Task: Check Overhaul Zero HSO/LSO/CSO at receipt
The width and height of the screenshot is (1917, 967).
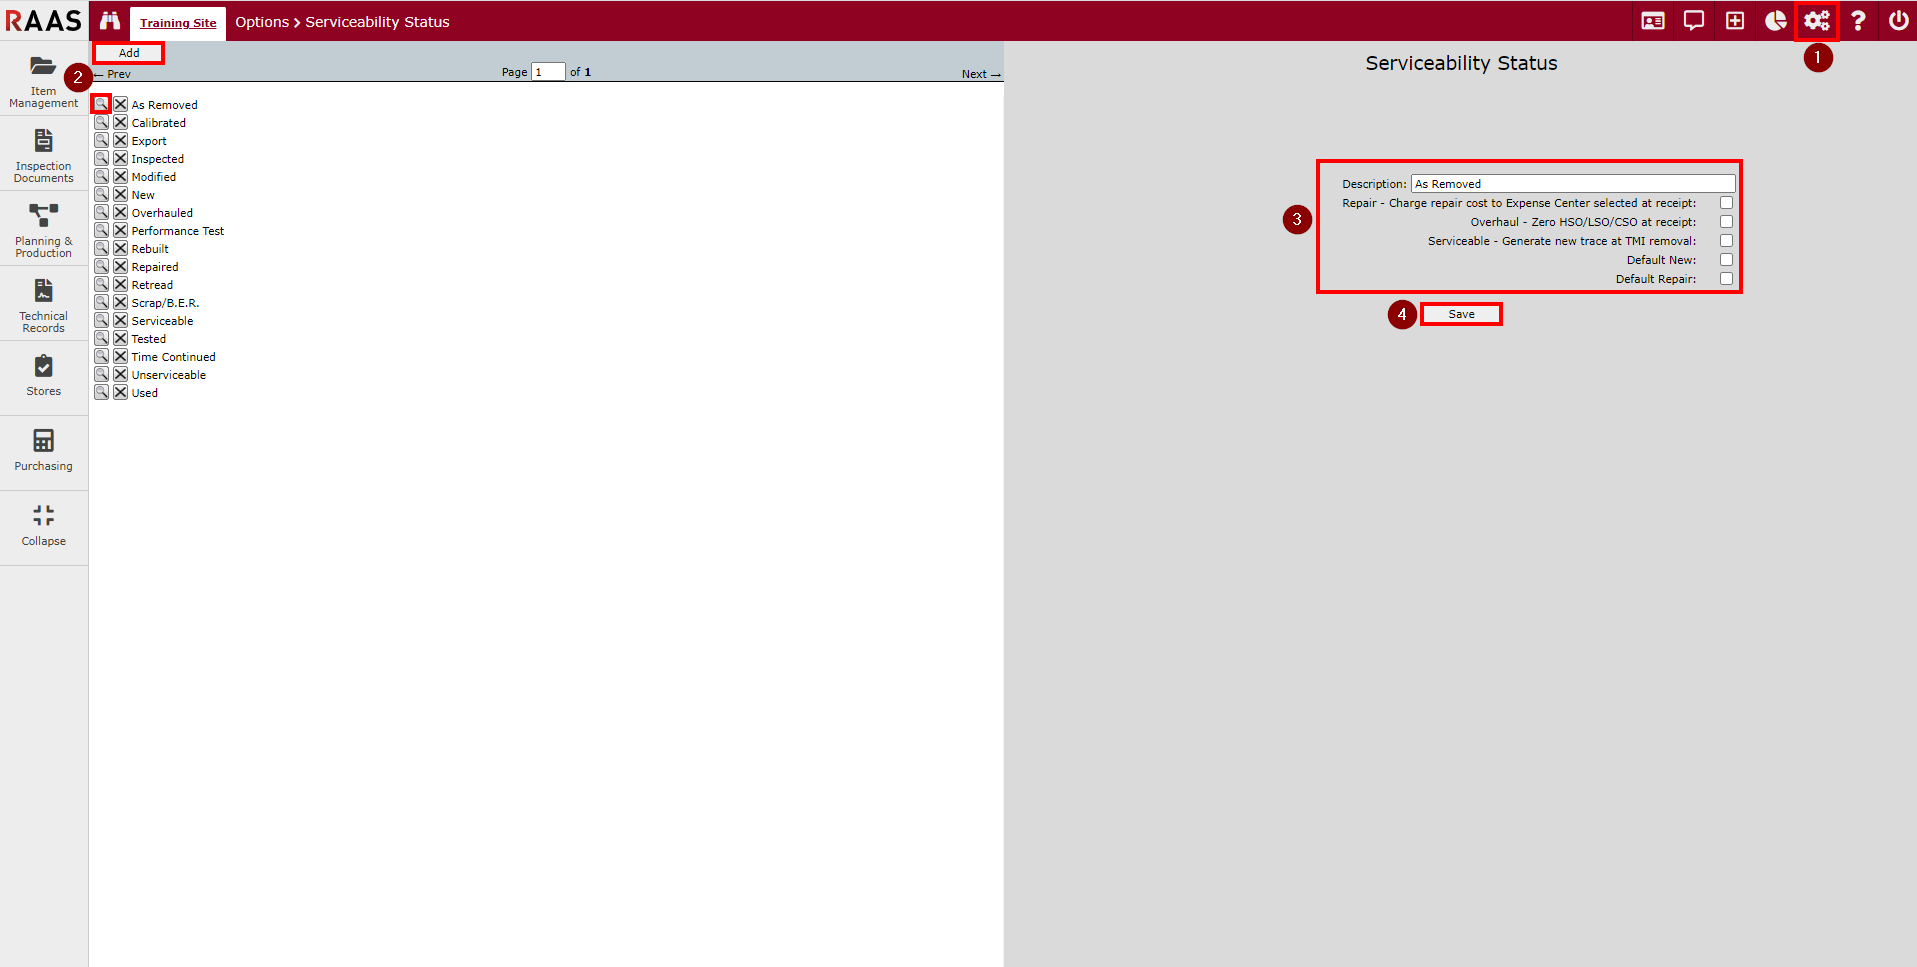Action: pyautogui.click(x=1726, y=222)
